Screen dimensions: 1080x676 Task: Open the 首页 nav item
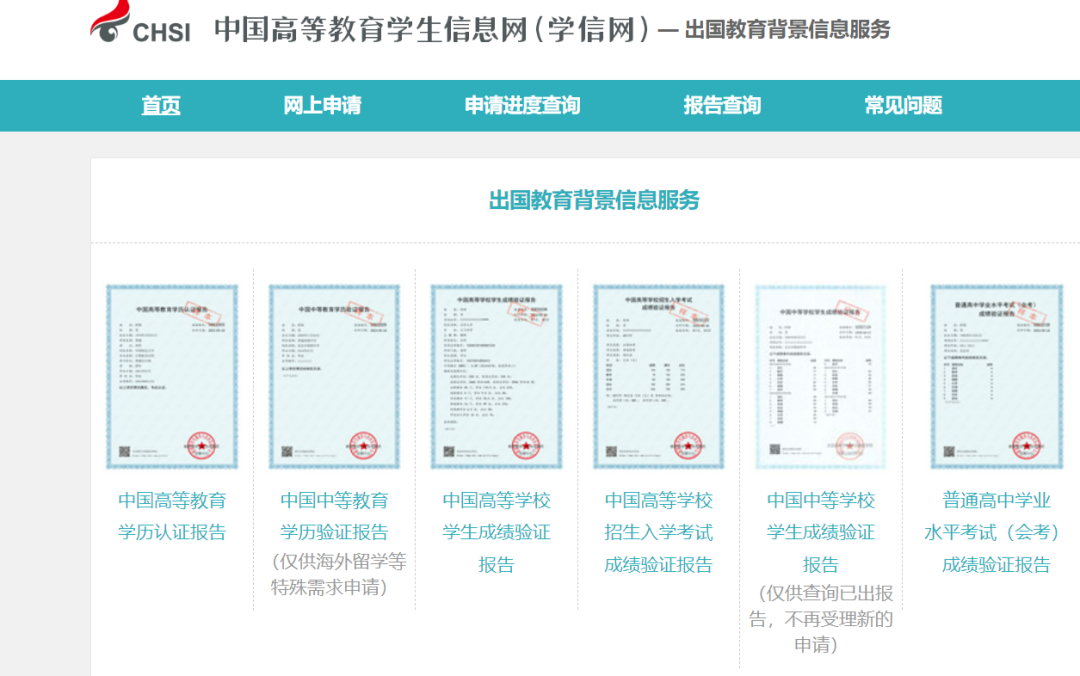tap(160, 105)
